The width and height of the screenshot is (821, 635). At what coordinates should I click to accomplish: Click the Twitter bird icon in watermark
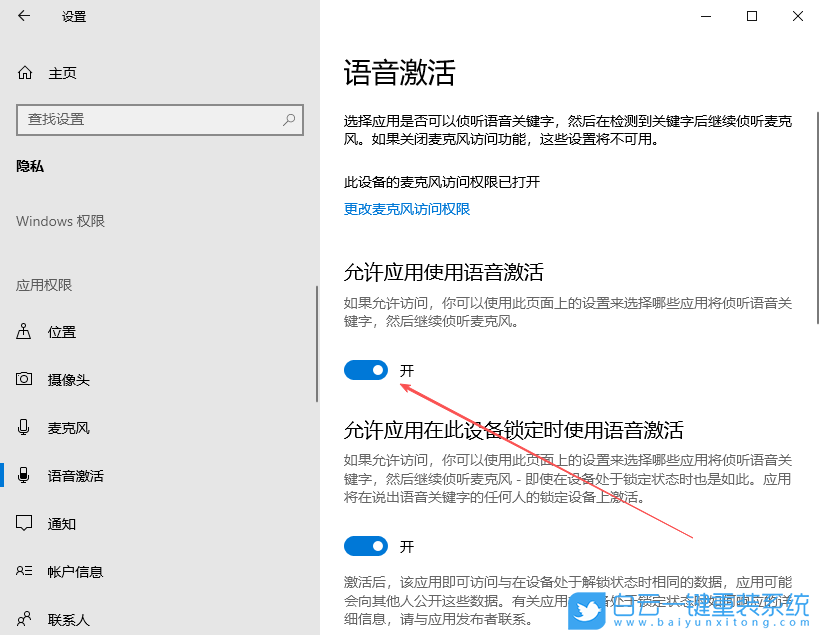coord(589,611)
